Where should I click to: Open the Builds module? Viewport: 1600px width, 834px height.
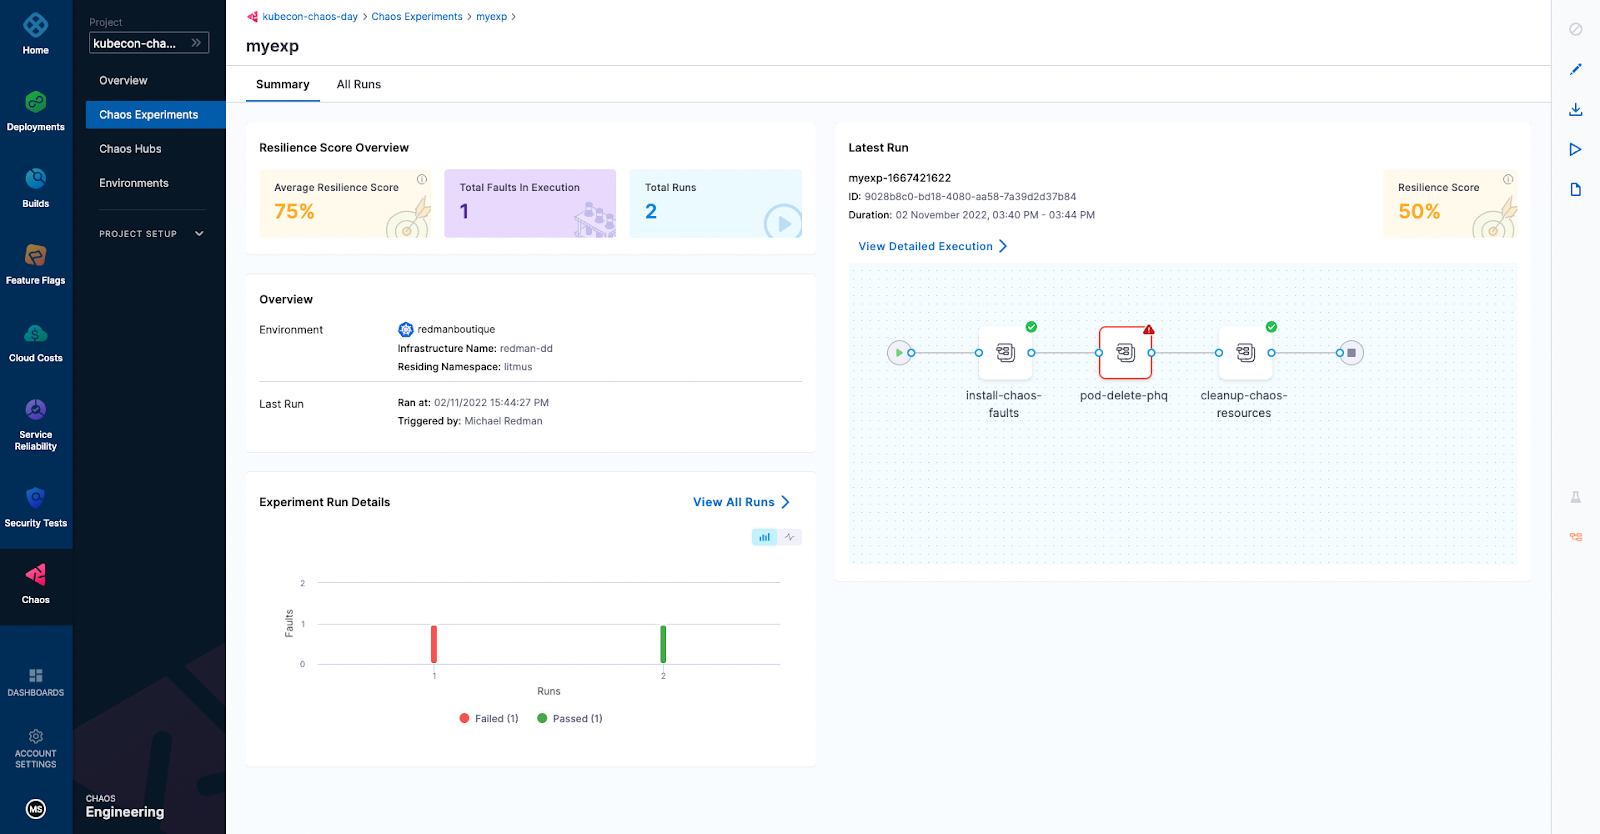(36, 187)
